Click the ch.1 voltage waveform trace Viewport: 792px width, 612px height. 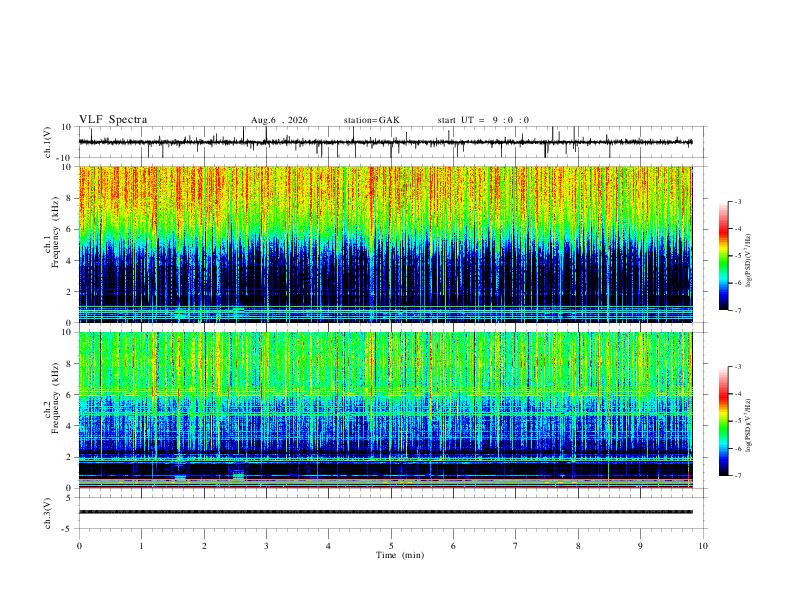pyautogui.click(x=385, y=142)
